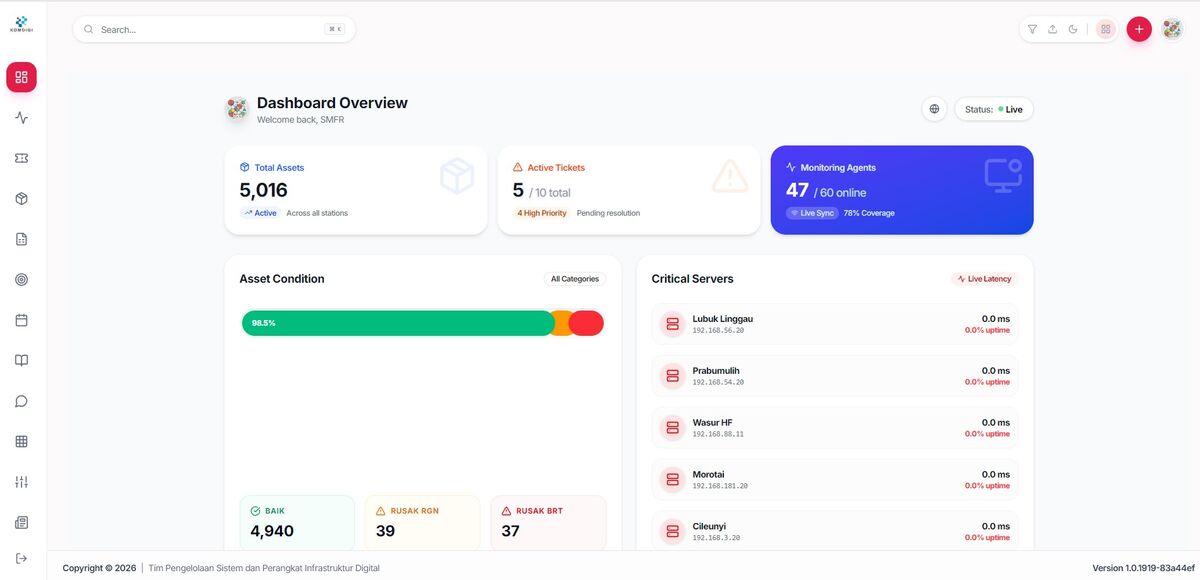Click the monitor icon on Monitoring Agents card

tap(1003, 176)
